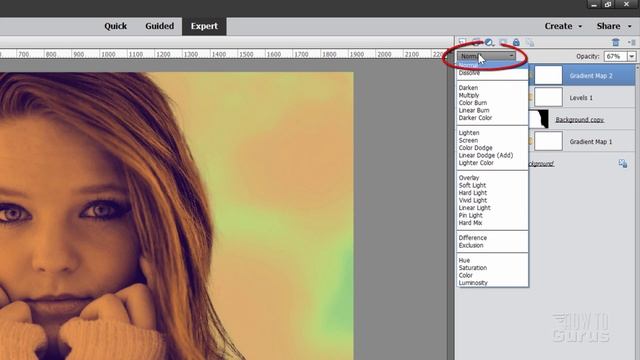The width and height of the screenshot is (640, 360).
Task: Open the Create dropdown
Action: tap(563, 26)
